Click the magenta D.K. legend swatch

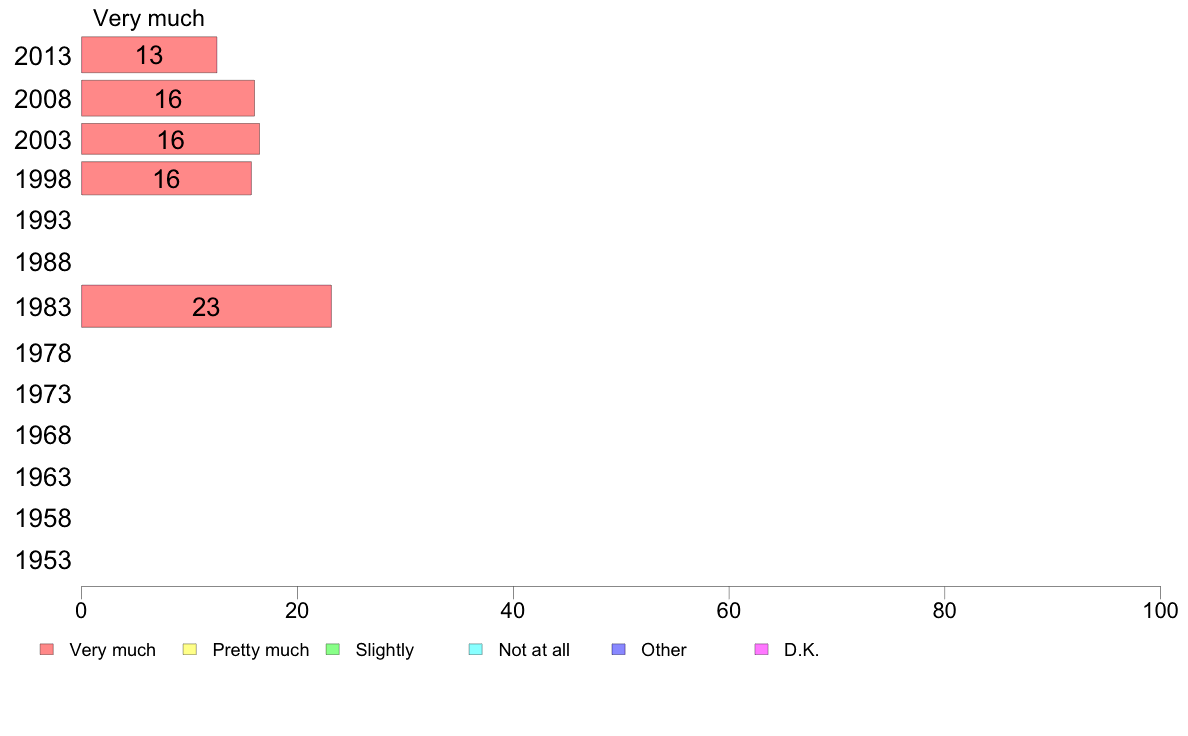point(761,650)
